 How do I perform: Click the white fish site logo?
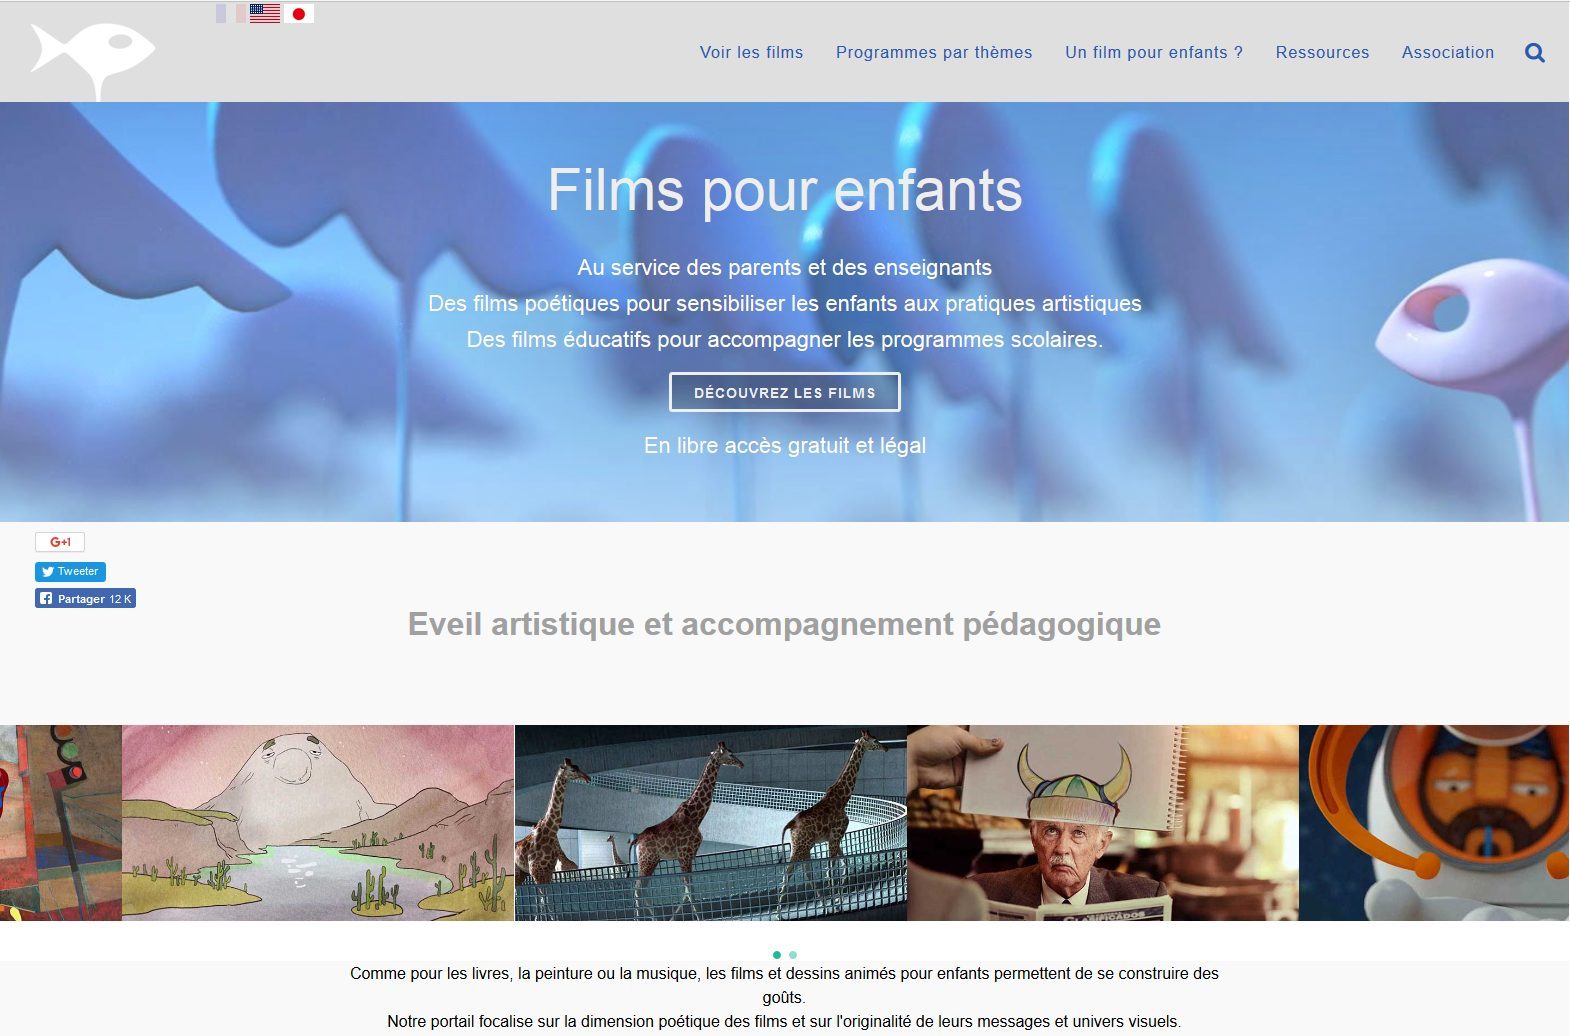click(93, 60)
